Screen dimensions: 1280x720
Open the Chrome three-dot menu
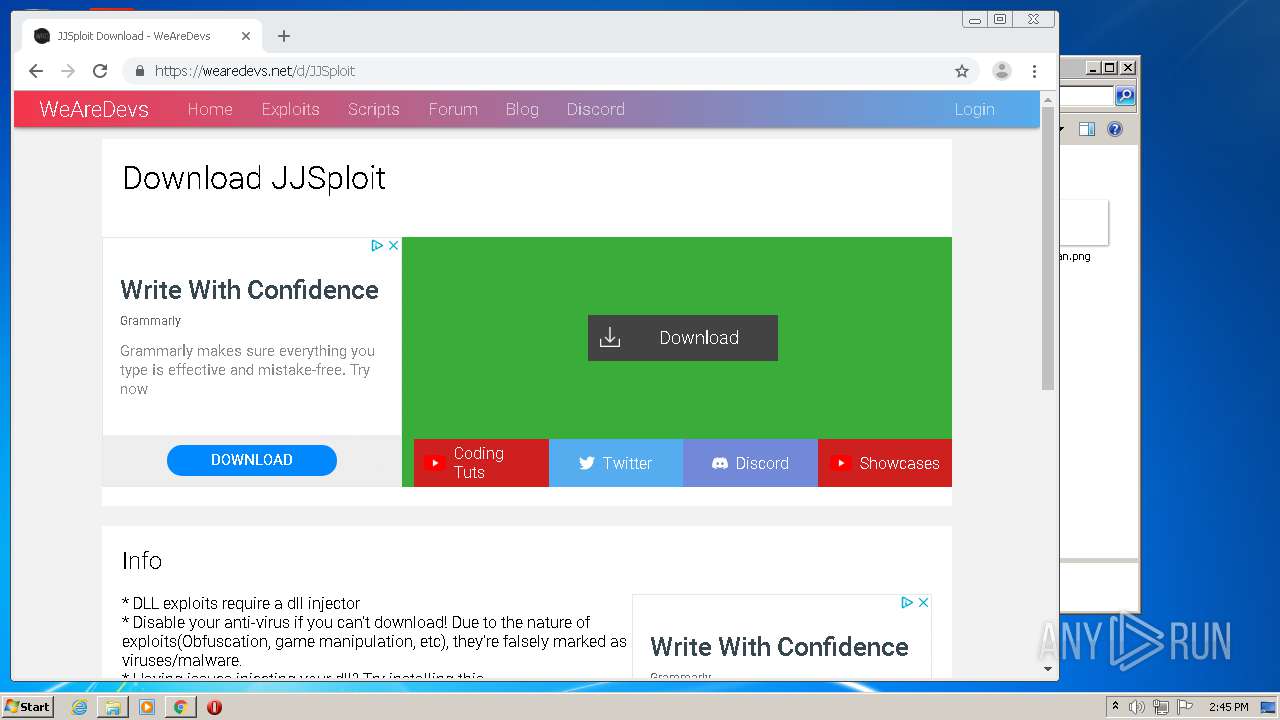(x=1034, y=71)
